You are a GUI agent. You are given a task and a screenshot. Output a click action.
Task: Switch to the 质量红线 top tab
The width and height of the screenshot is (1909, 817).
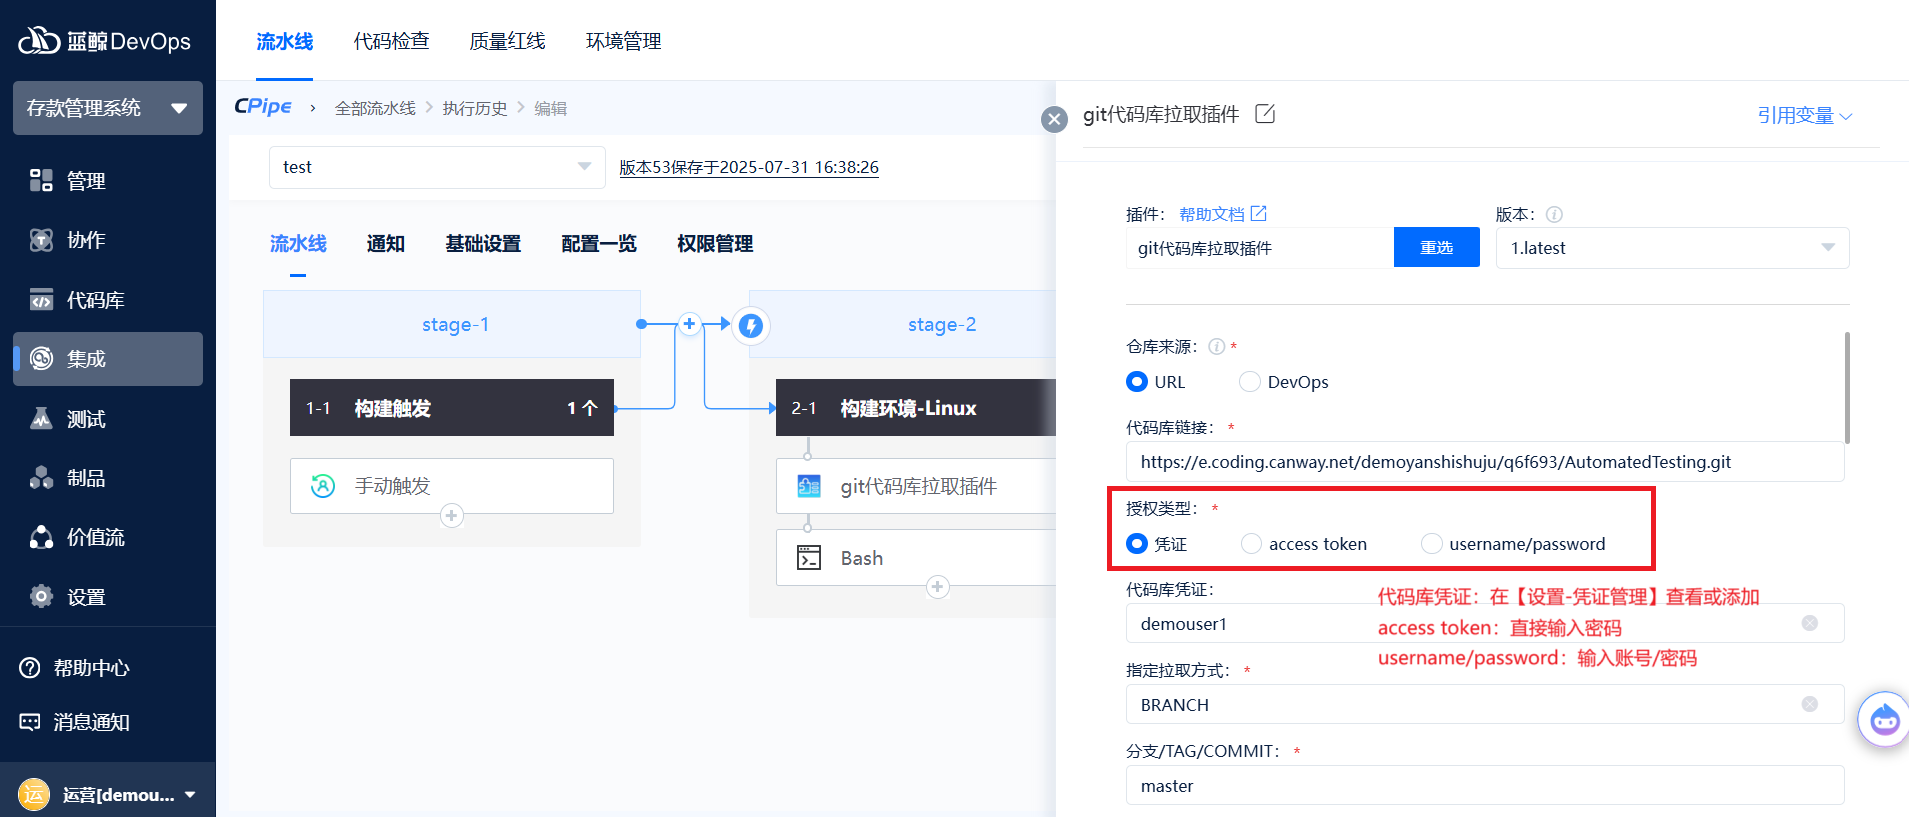click(x=507, y=41)
